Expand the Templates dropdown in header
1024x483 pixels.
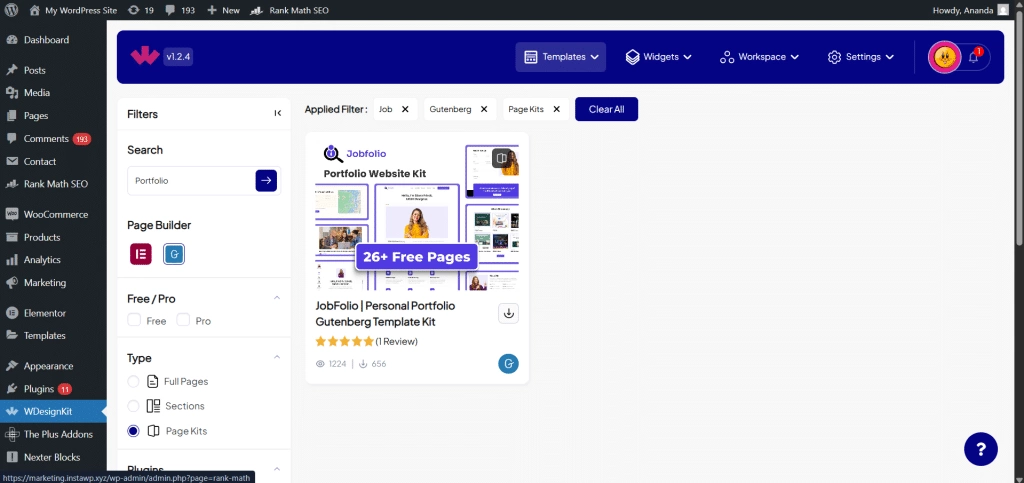tap(561, 57)
